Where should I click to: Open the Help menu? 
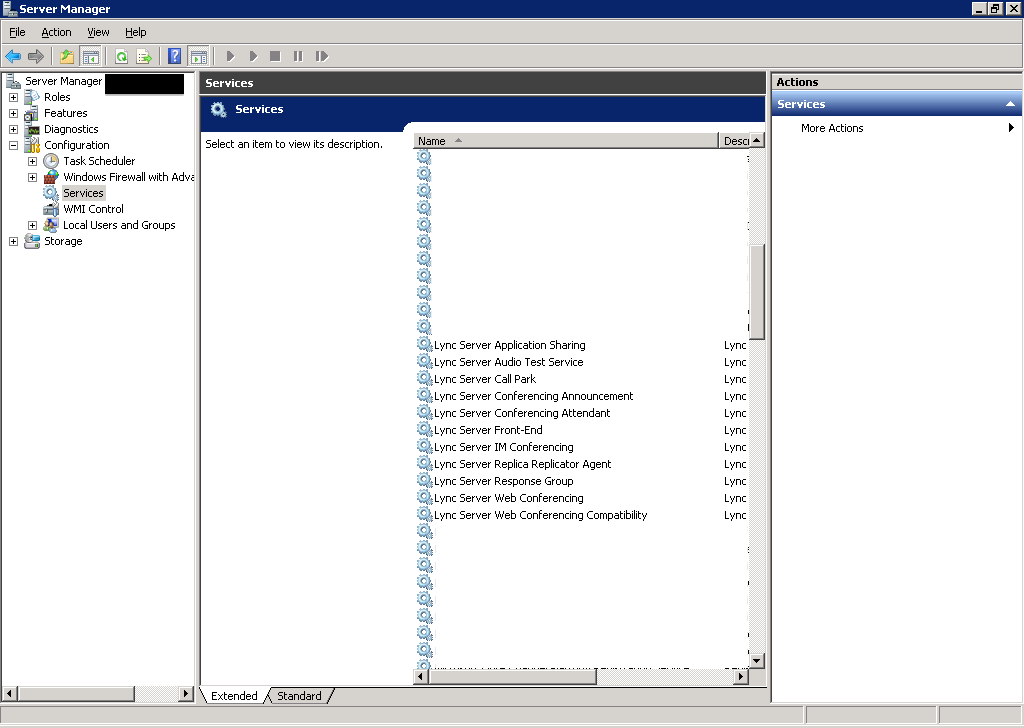click(135, 32)
